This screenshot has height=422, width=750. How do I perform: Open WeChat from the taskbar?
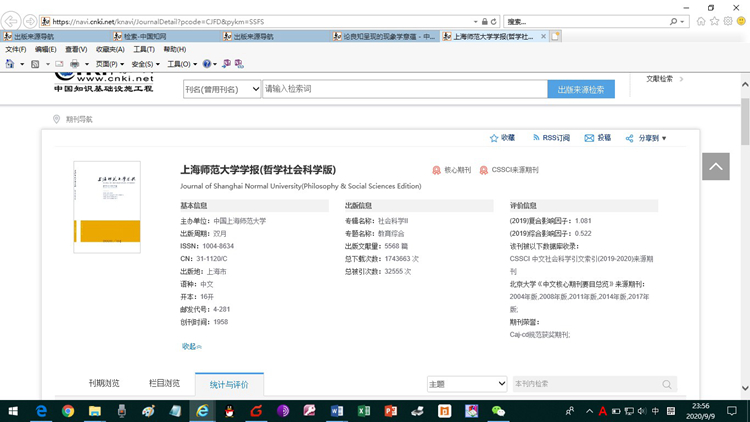(x=498, y=411)
